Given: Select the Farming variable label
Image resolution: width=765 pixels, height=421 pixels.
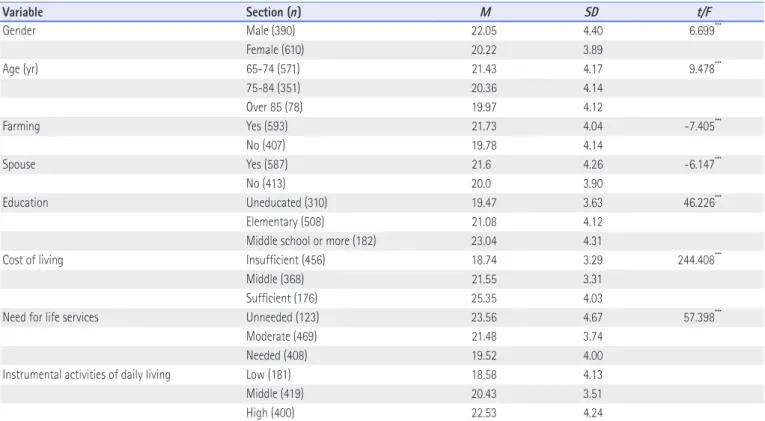Looking at the screenshot, I should click(21, 126).
